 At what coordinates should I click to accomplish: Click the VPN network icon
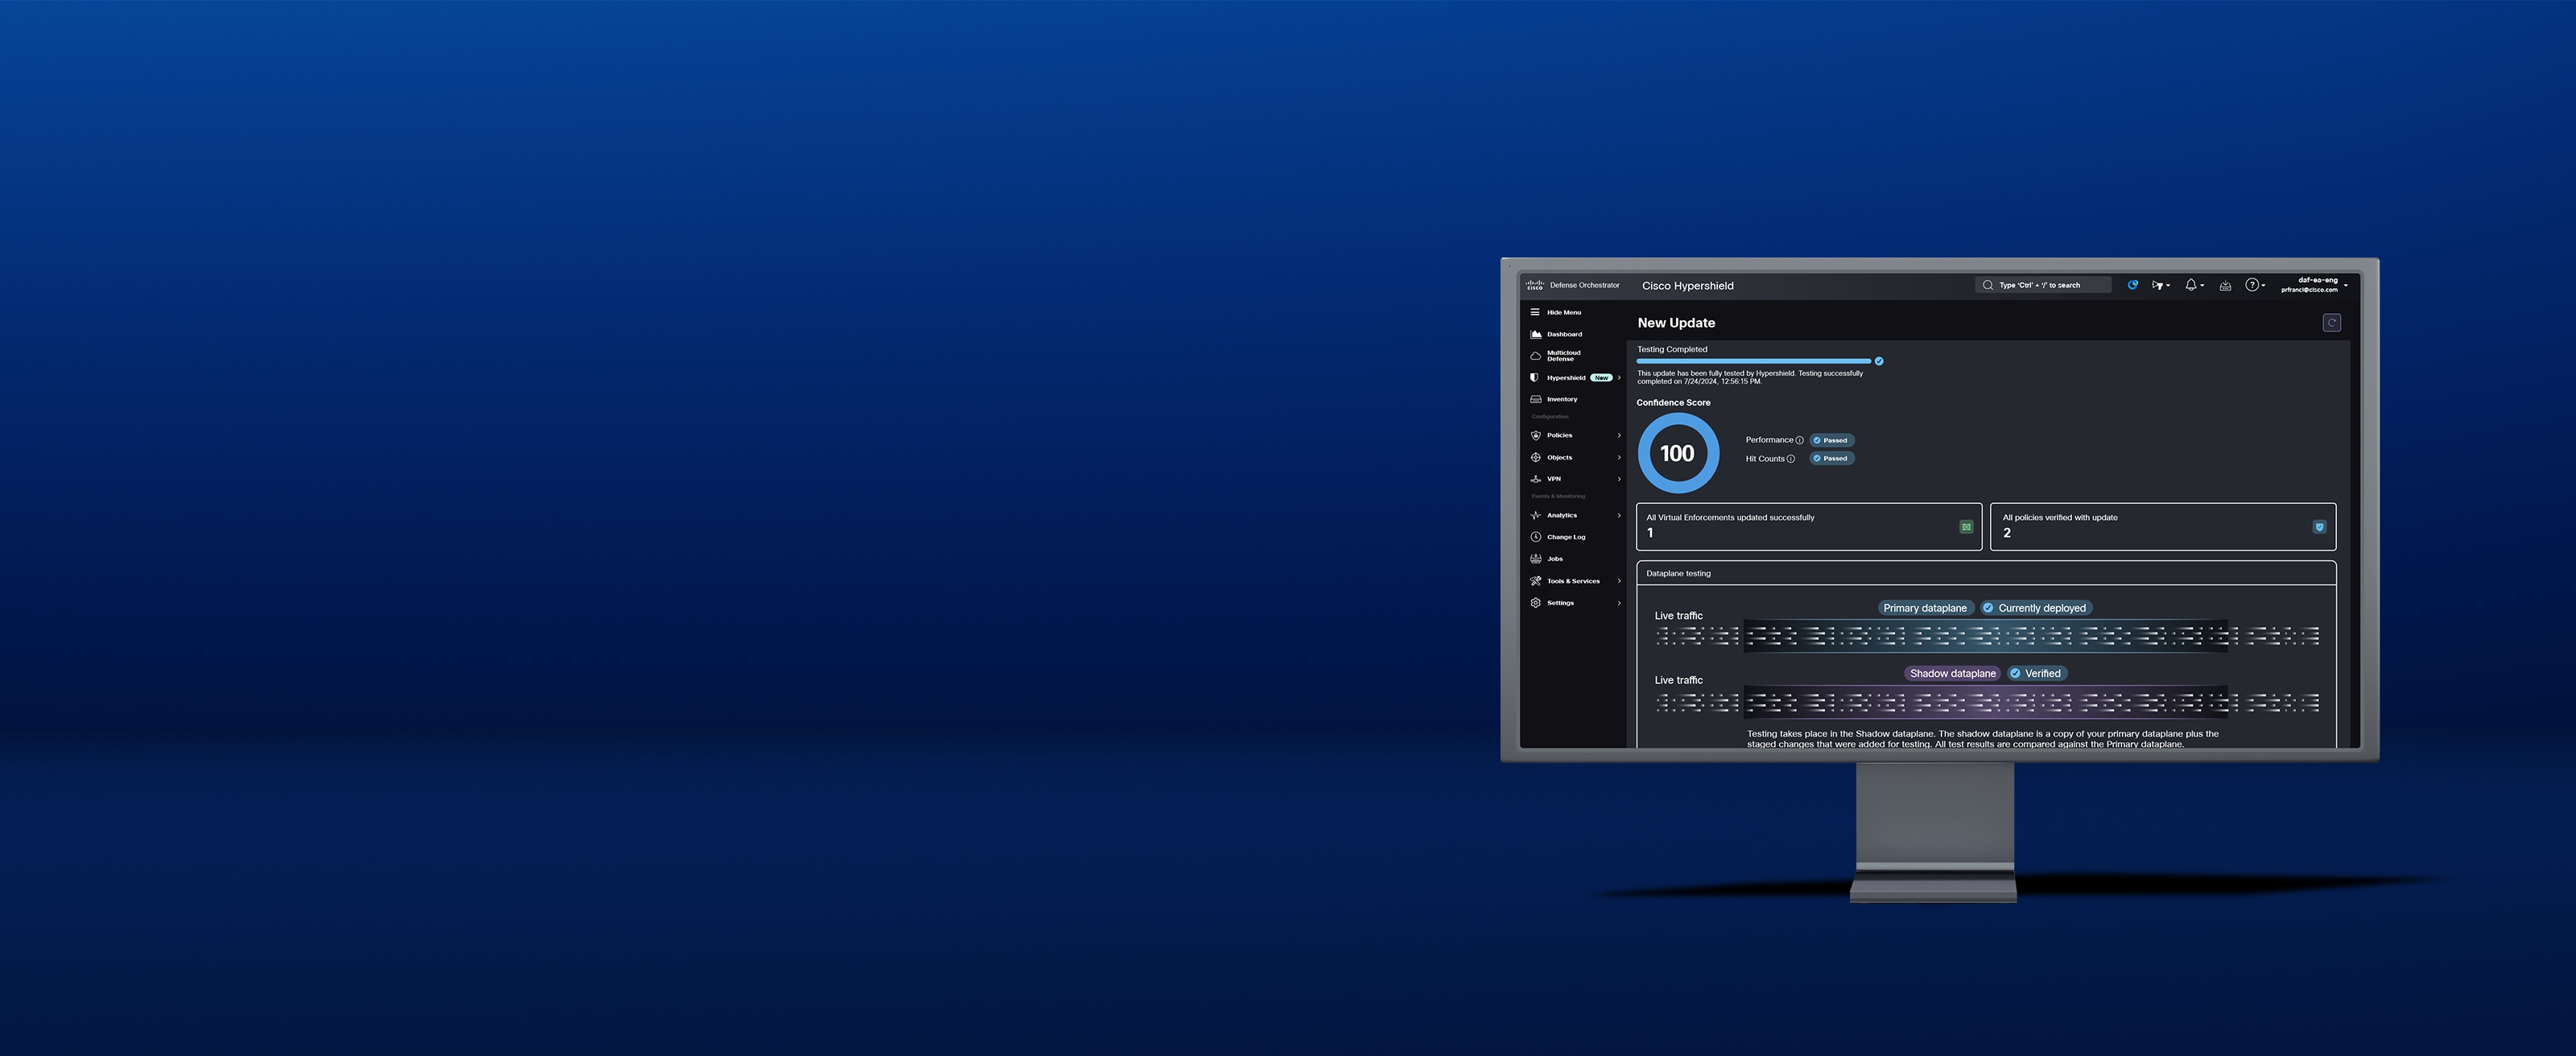coord(1536,479)
